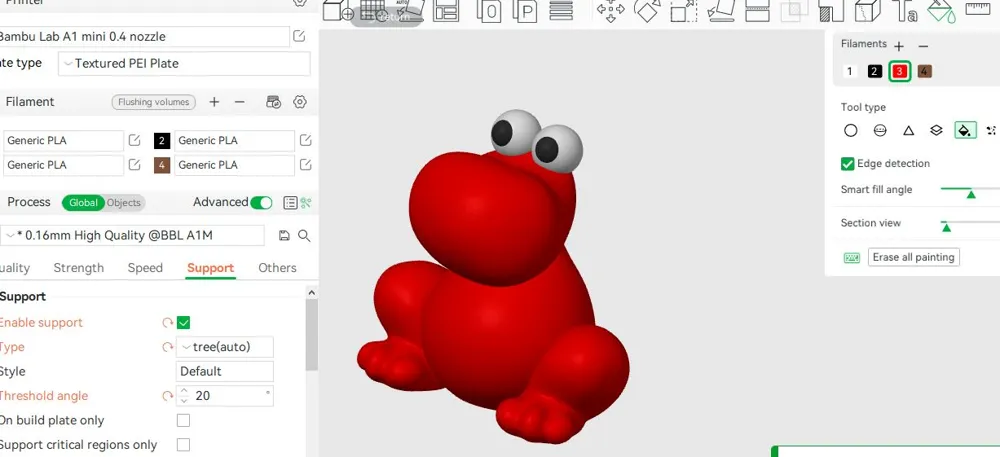Click the Add model cube icon

tap(337, 10)
